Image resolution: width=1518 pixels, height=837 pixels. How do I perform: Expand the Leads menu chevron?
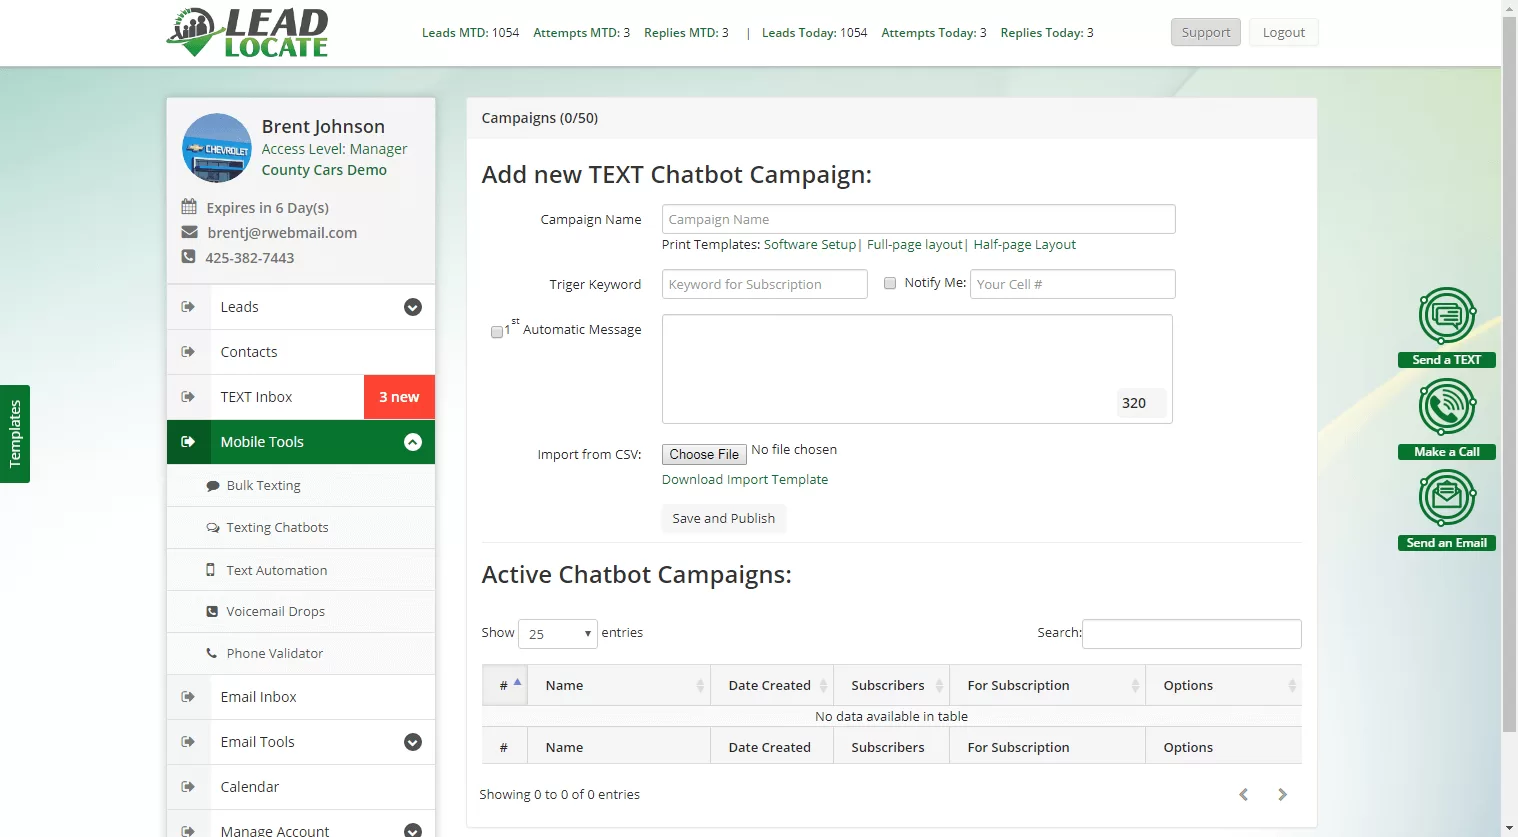click(413, 307)
